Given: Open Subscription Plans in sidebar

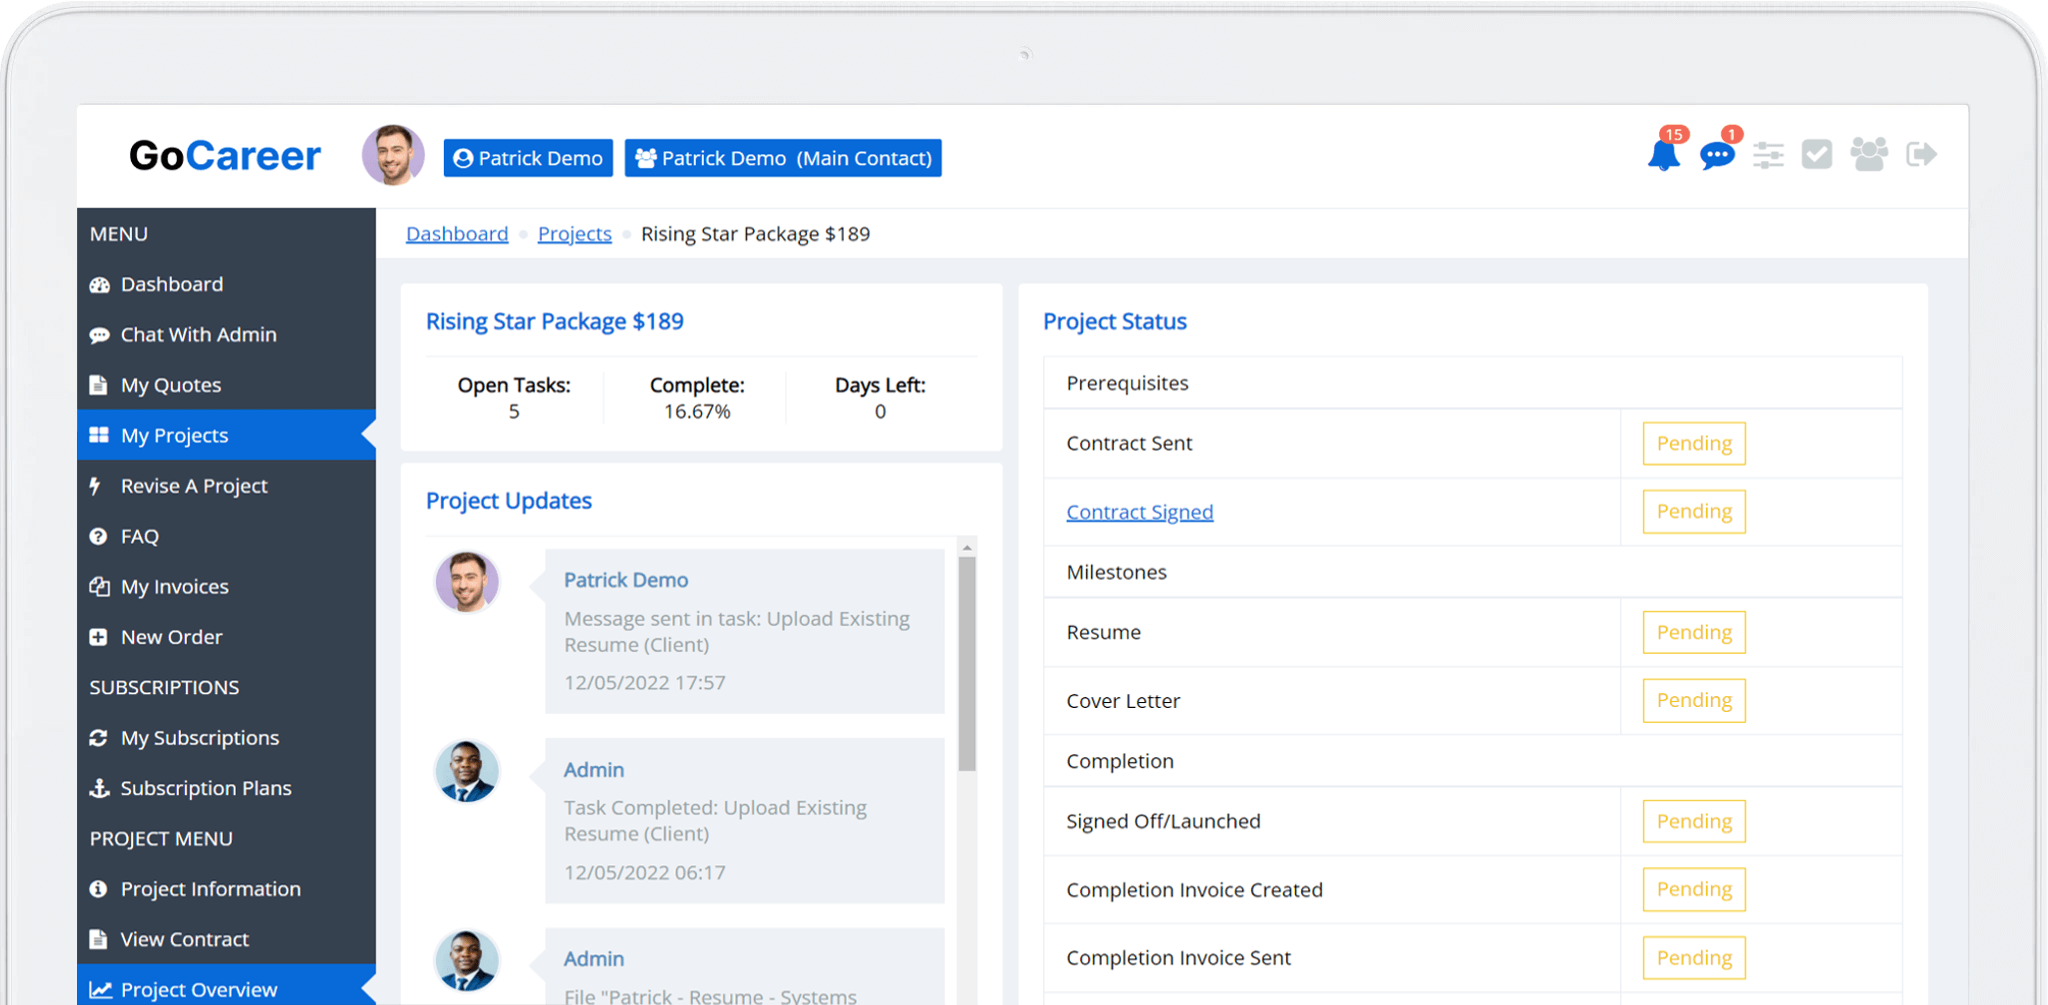Looking at the screenshot, I should [205, 788].
